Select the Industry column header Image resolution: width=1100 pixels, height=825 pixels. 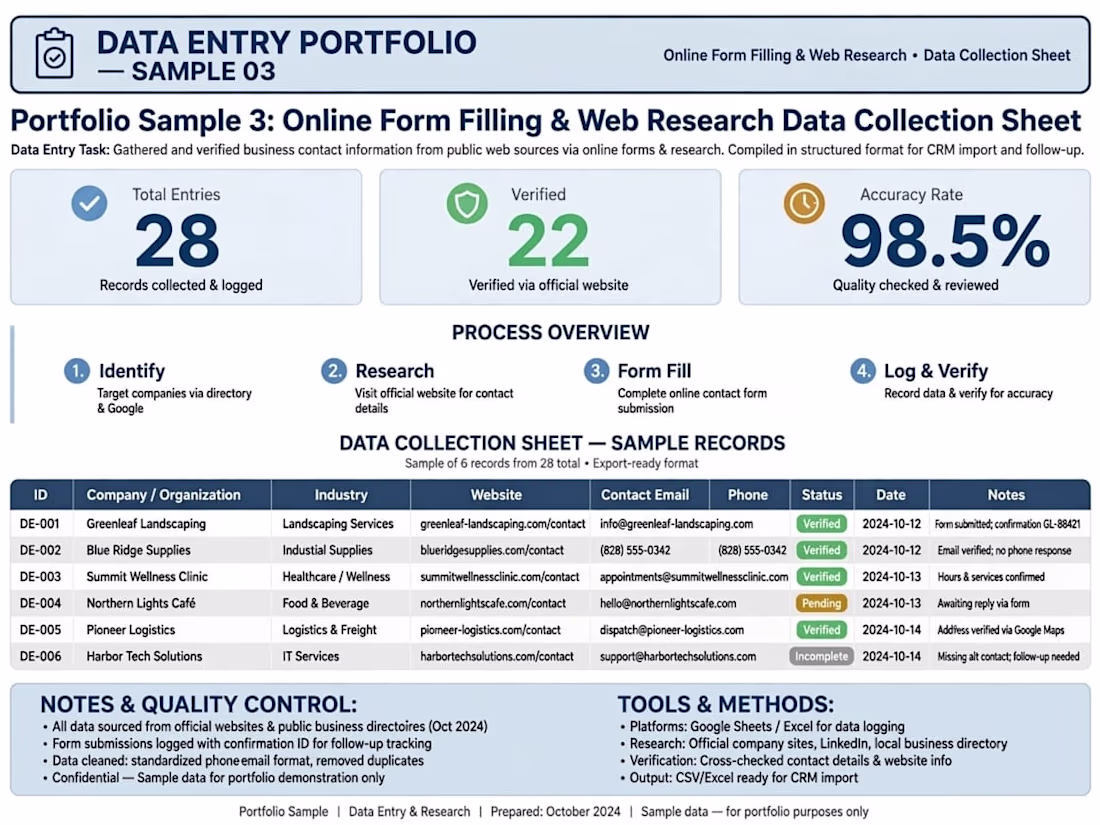point(341,495)
